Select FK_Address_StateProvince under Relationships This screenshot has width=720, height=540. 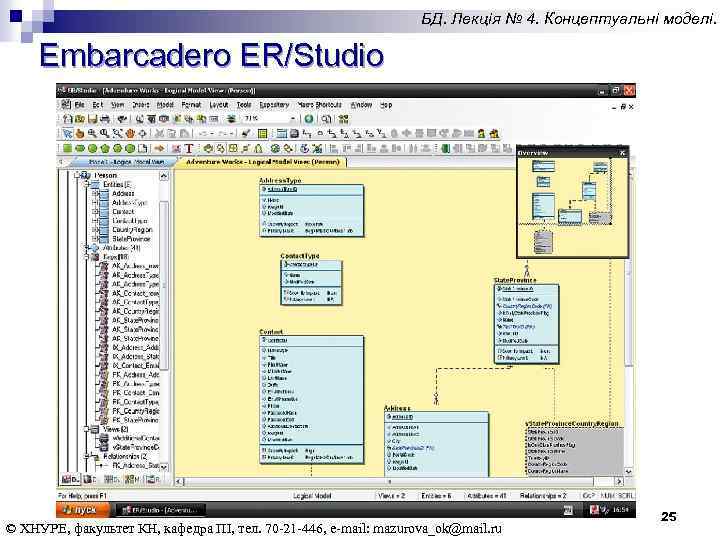pyautogui.click(x=135, y=466)
